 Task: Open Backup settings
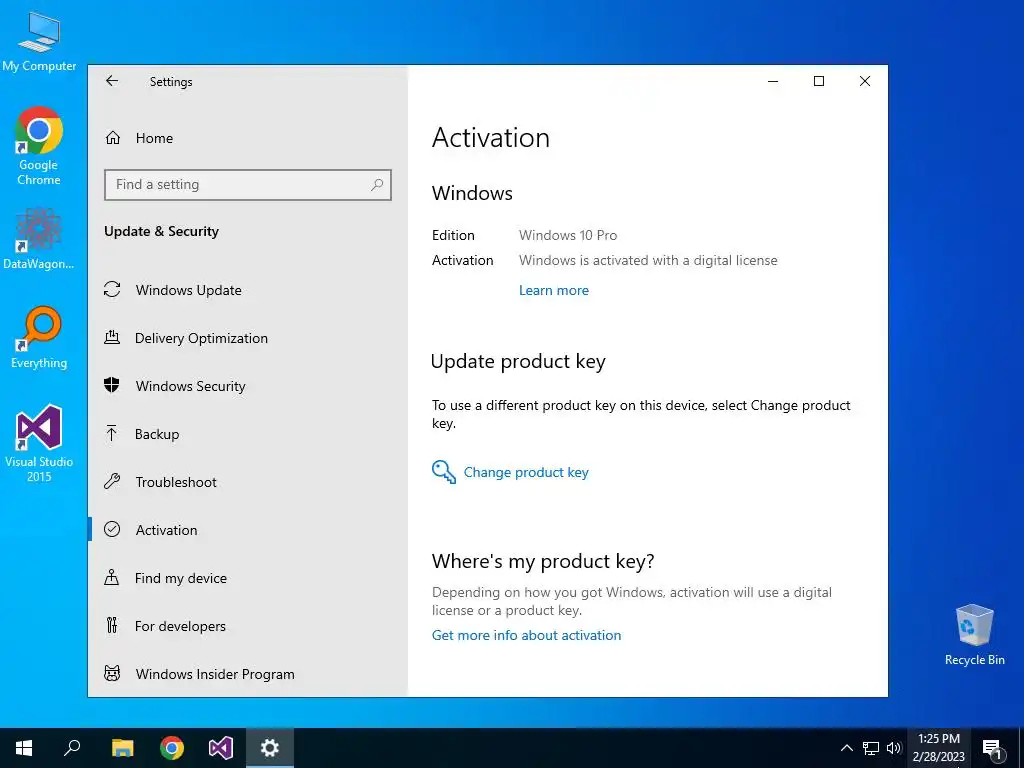(x=248, y=434)
